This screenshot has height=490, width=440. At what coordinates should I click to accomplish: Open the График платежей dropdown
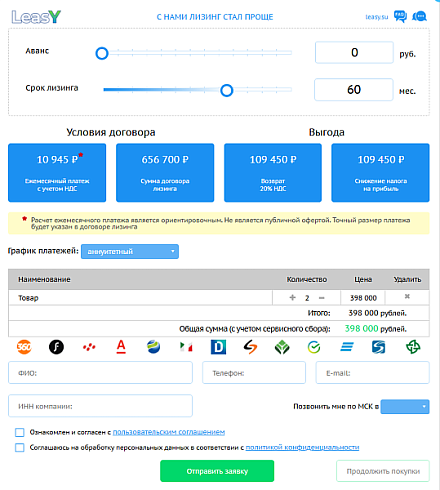tap(130, 251)
